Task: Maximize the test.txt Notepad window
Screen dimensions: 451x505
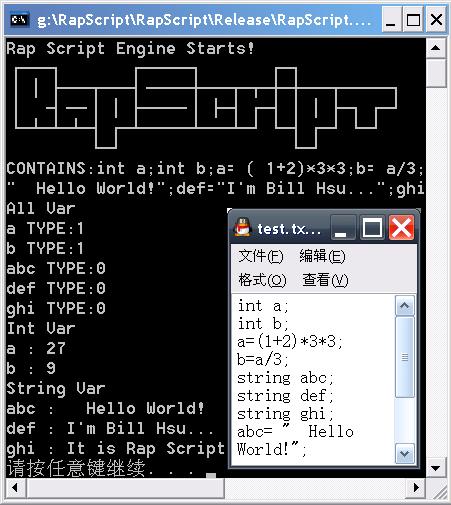Action: (371, 228)
